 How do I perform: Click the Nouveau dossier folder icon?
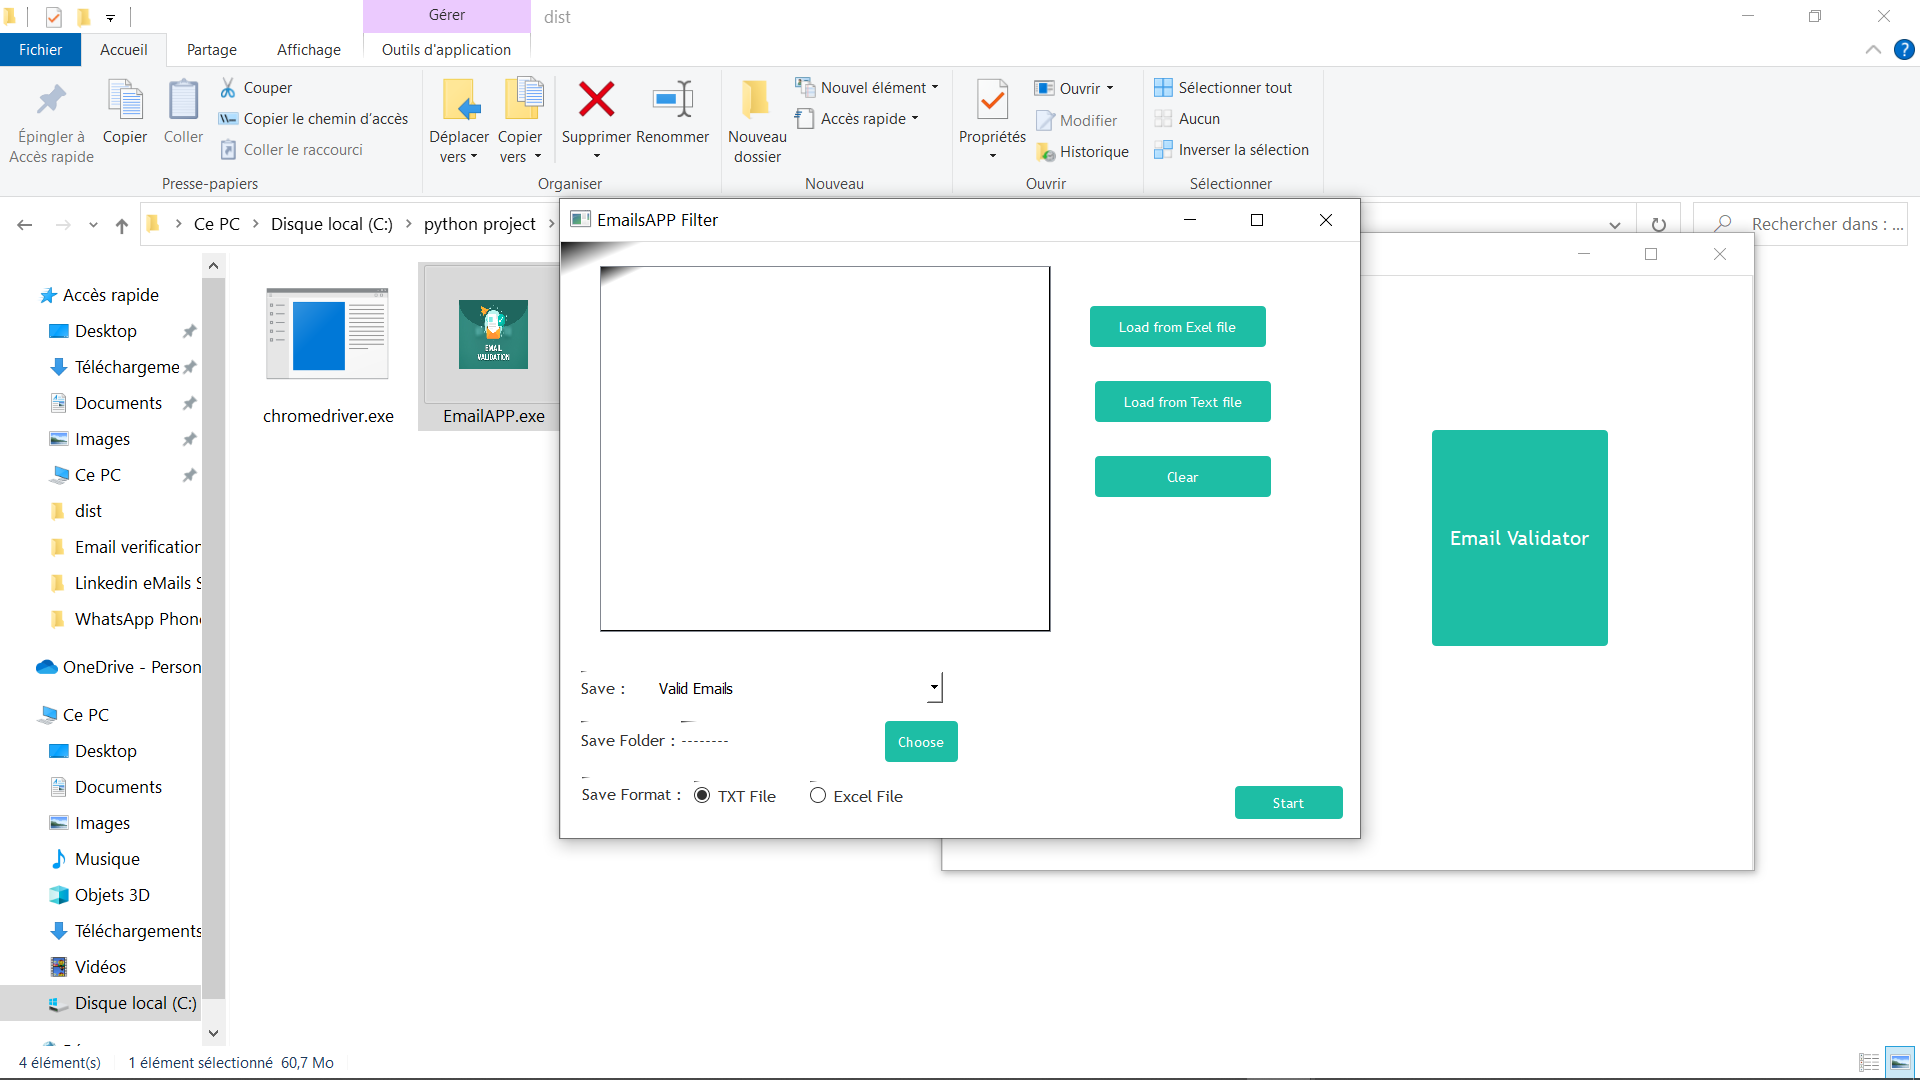pyautogui.click(x=756, y=100)
